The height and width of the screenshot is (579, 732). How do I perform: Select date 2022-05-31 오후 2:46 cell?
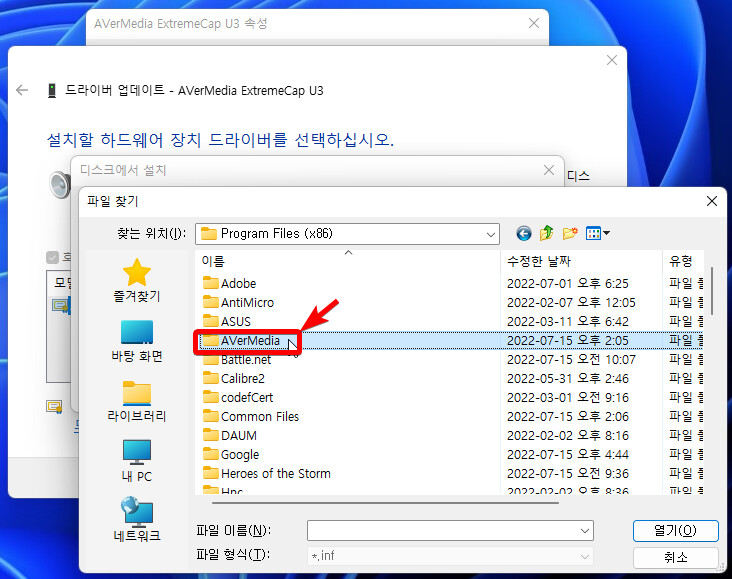coord(568,379)
